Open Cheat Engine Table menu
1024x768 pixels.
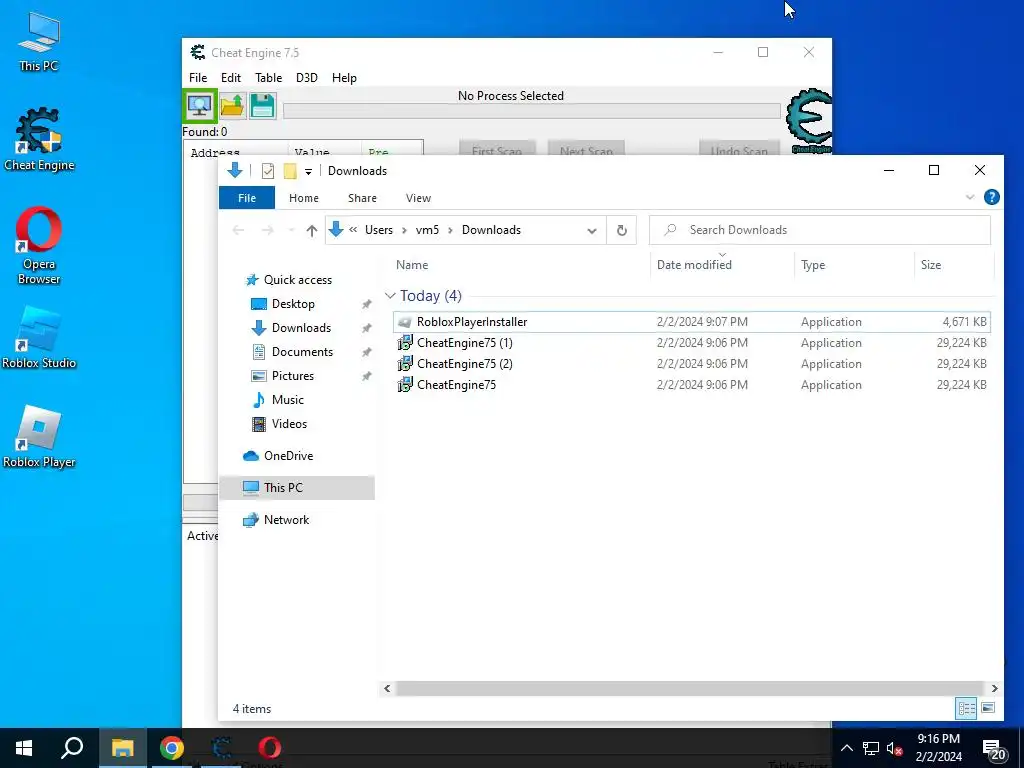coord(268,78)
